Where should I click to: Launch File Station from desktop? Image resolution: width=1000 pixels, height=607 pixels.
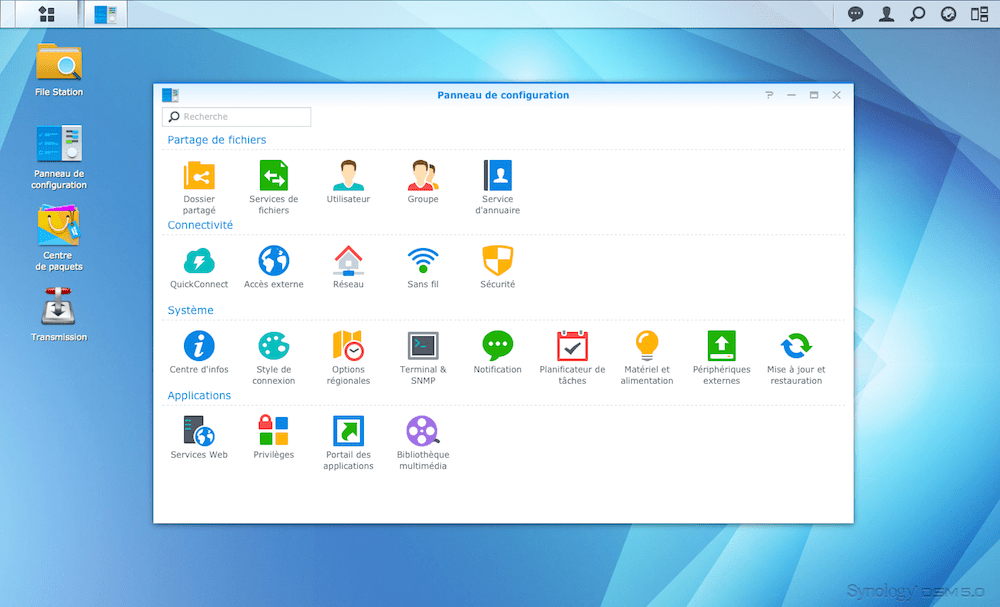click(59, 70)
